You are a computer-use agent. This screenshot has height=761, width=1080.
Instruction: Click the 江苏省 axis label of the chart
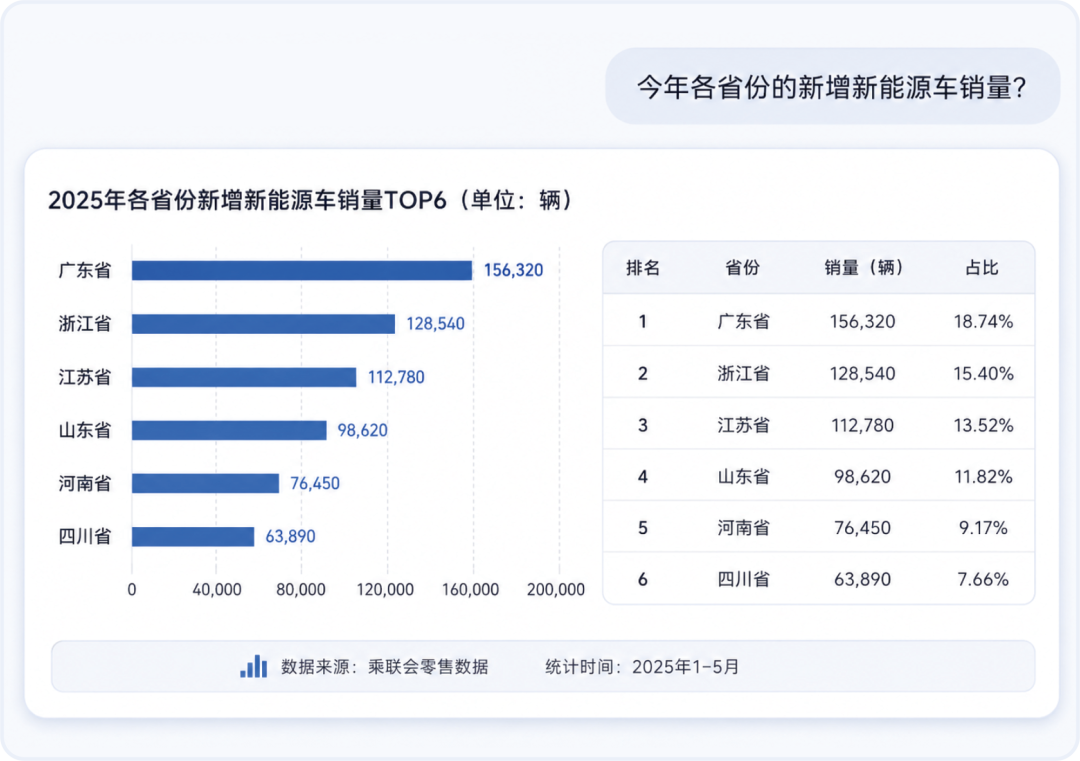pyautogui.click(x=85, y=377)
